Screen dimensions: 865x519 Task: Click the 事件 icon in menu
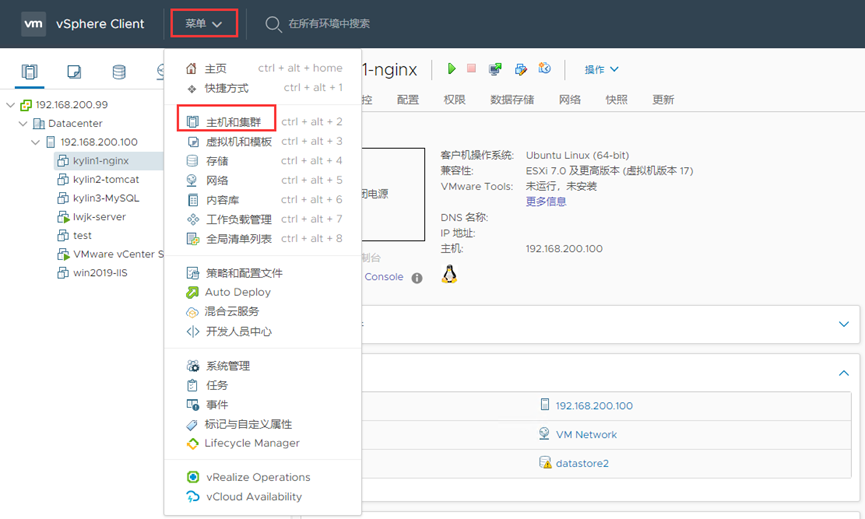193,405
